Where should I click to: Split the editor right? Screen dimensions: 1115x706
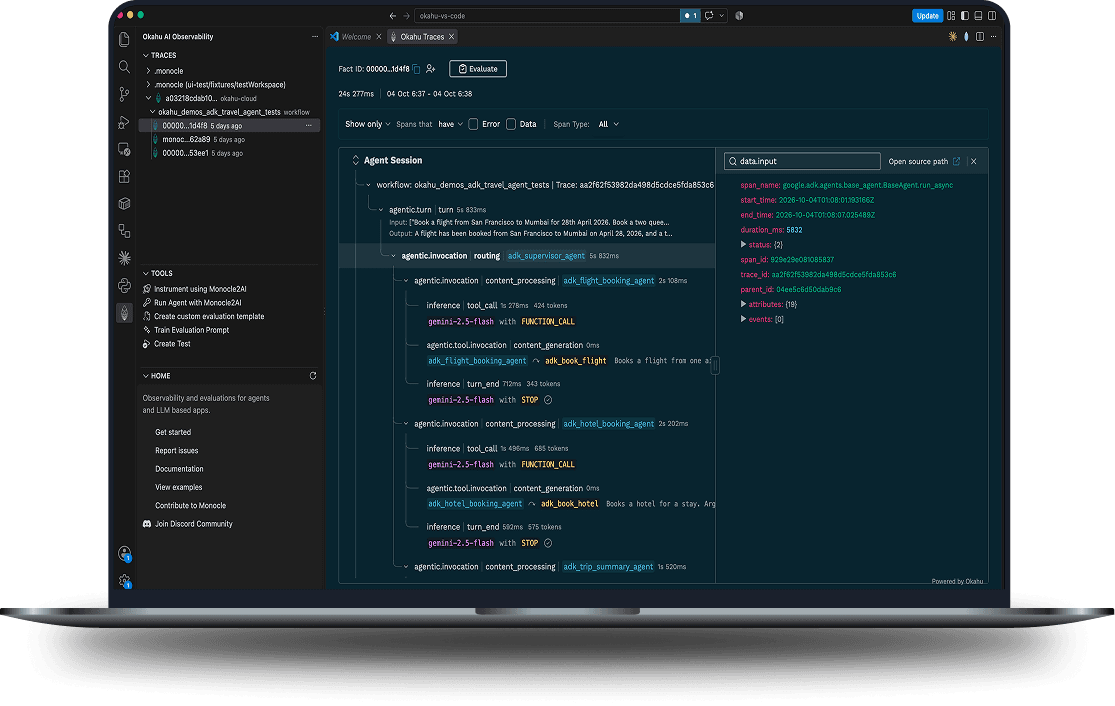pos(980,36)
